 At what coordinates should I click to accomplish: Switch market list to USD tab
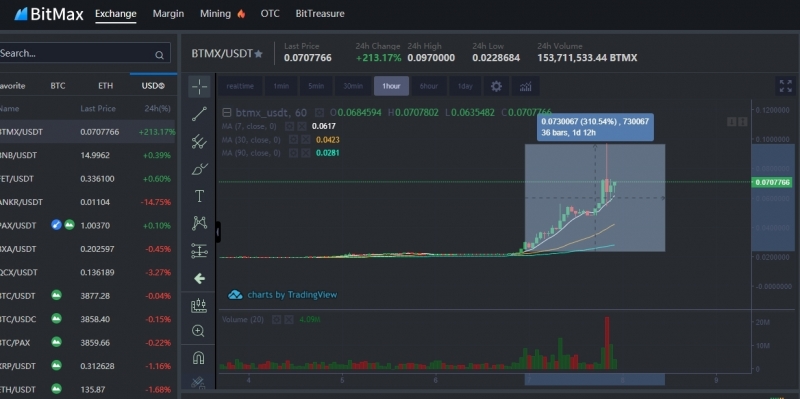153,86
